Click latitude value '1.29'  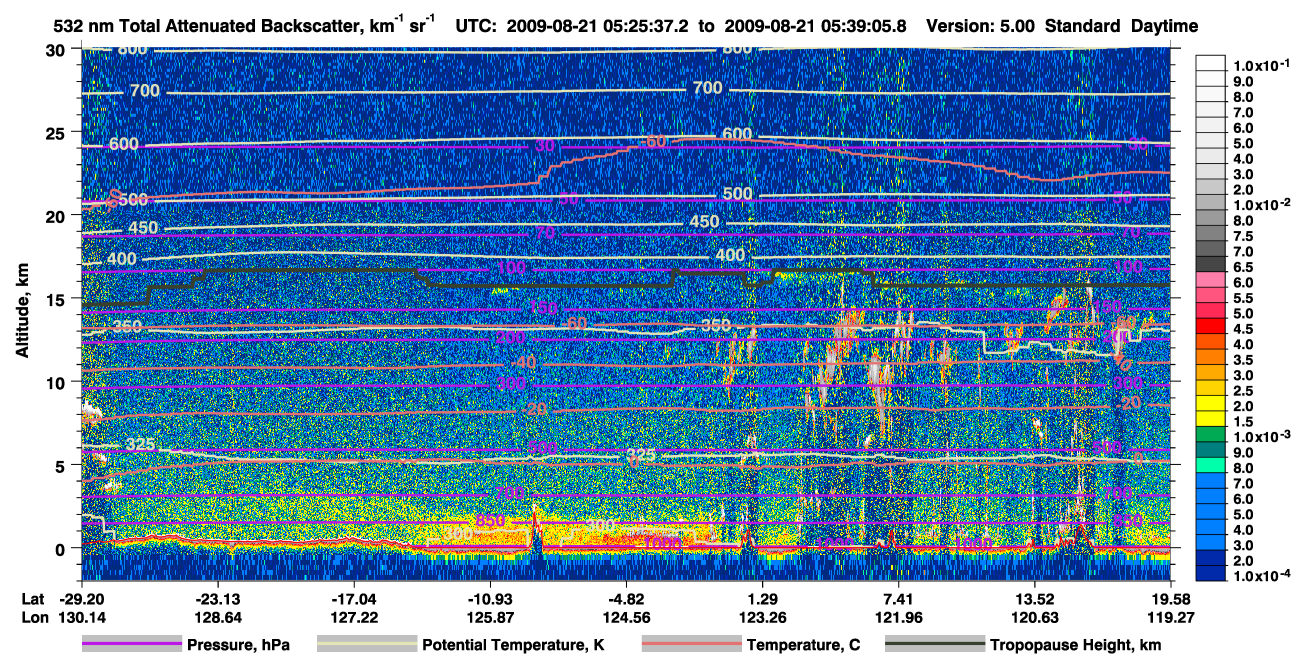pyautogui.click(x=762, y=598)
